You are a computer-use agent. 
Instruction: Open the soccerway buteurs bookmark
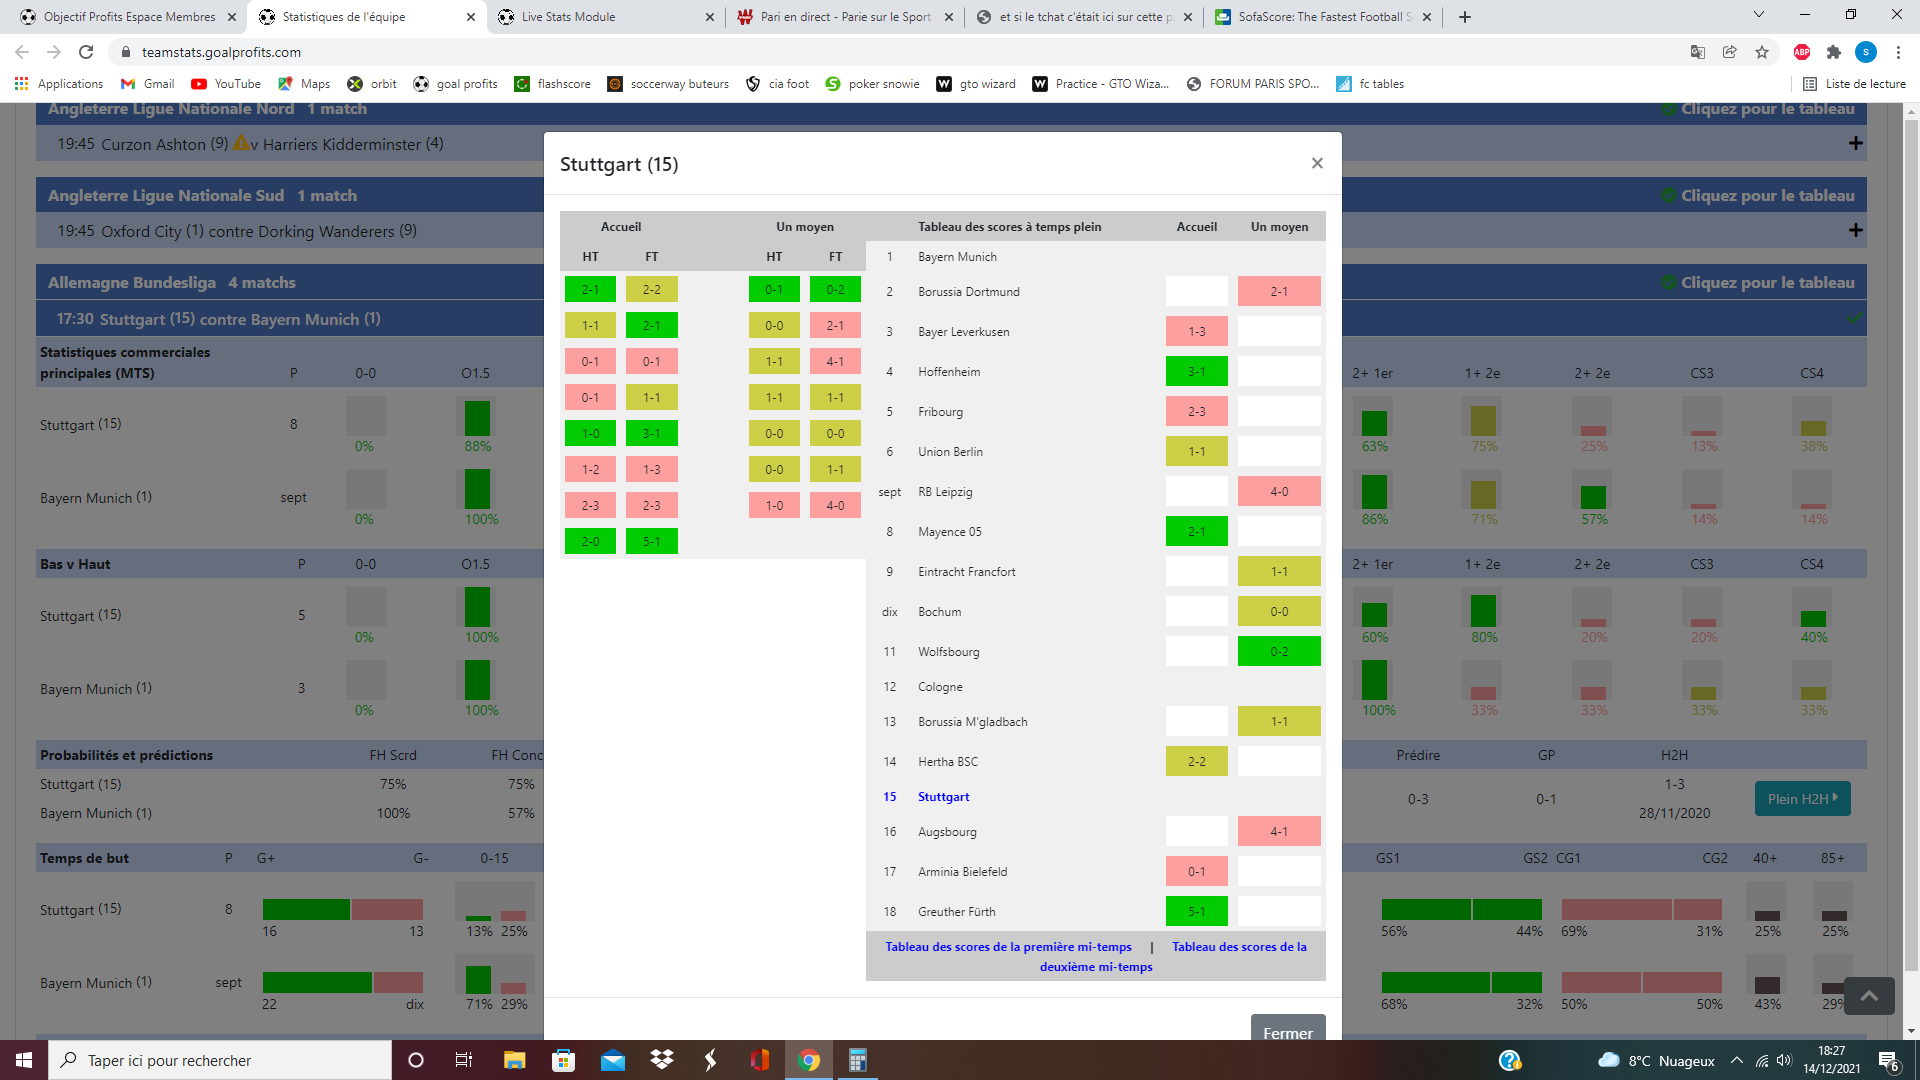point(668,84)
